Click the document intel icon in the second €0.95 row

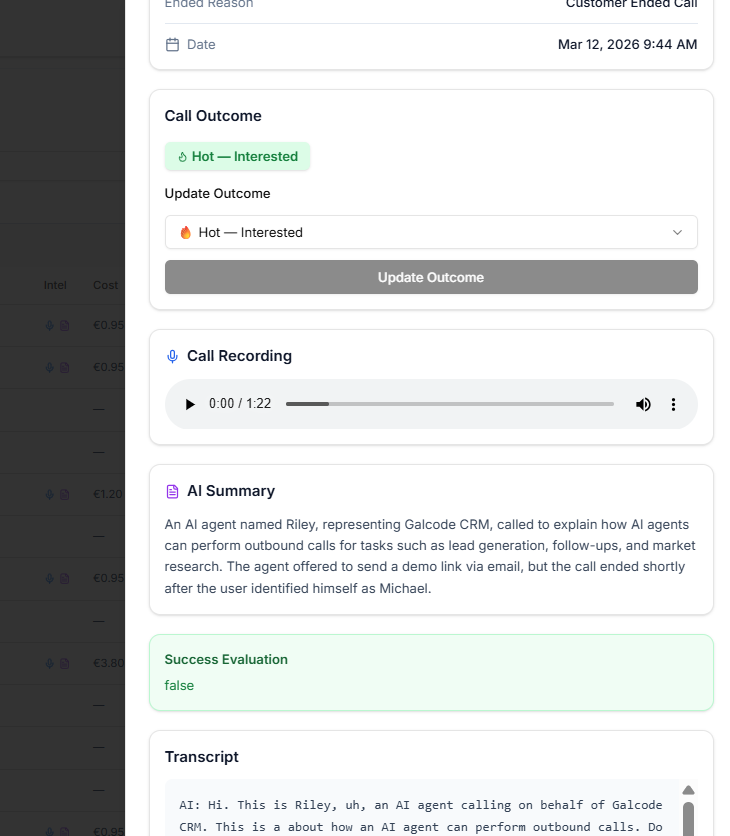coord(62,367)
